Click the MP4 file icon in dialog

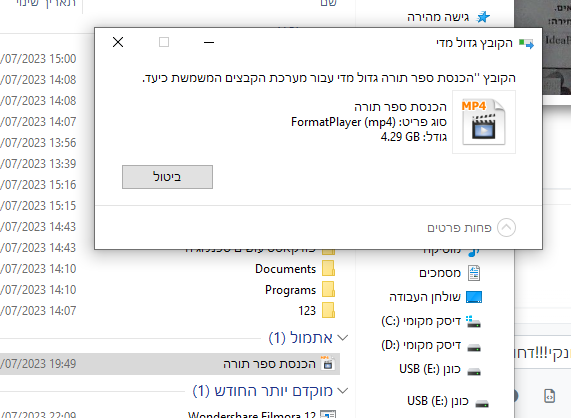coord(484,122)
